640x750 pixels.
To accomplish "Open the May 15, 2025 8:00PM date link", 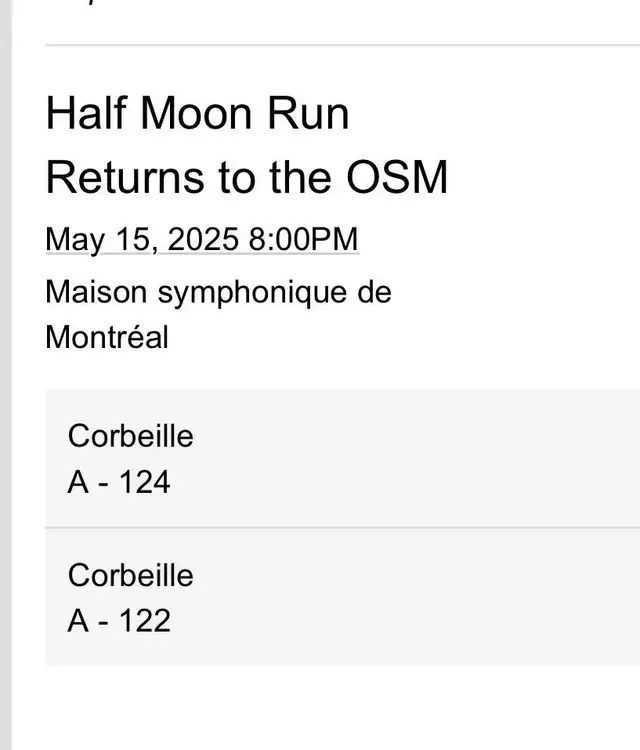I will pyautogui.click(x=202, y=239).
